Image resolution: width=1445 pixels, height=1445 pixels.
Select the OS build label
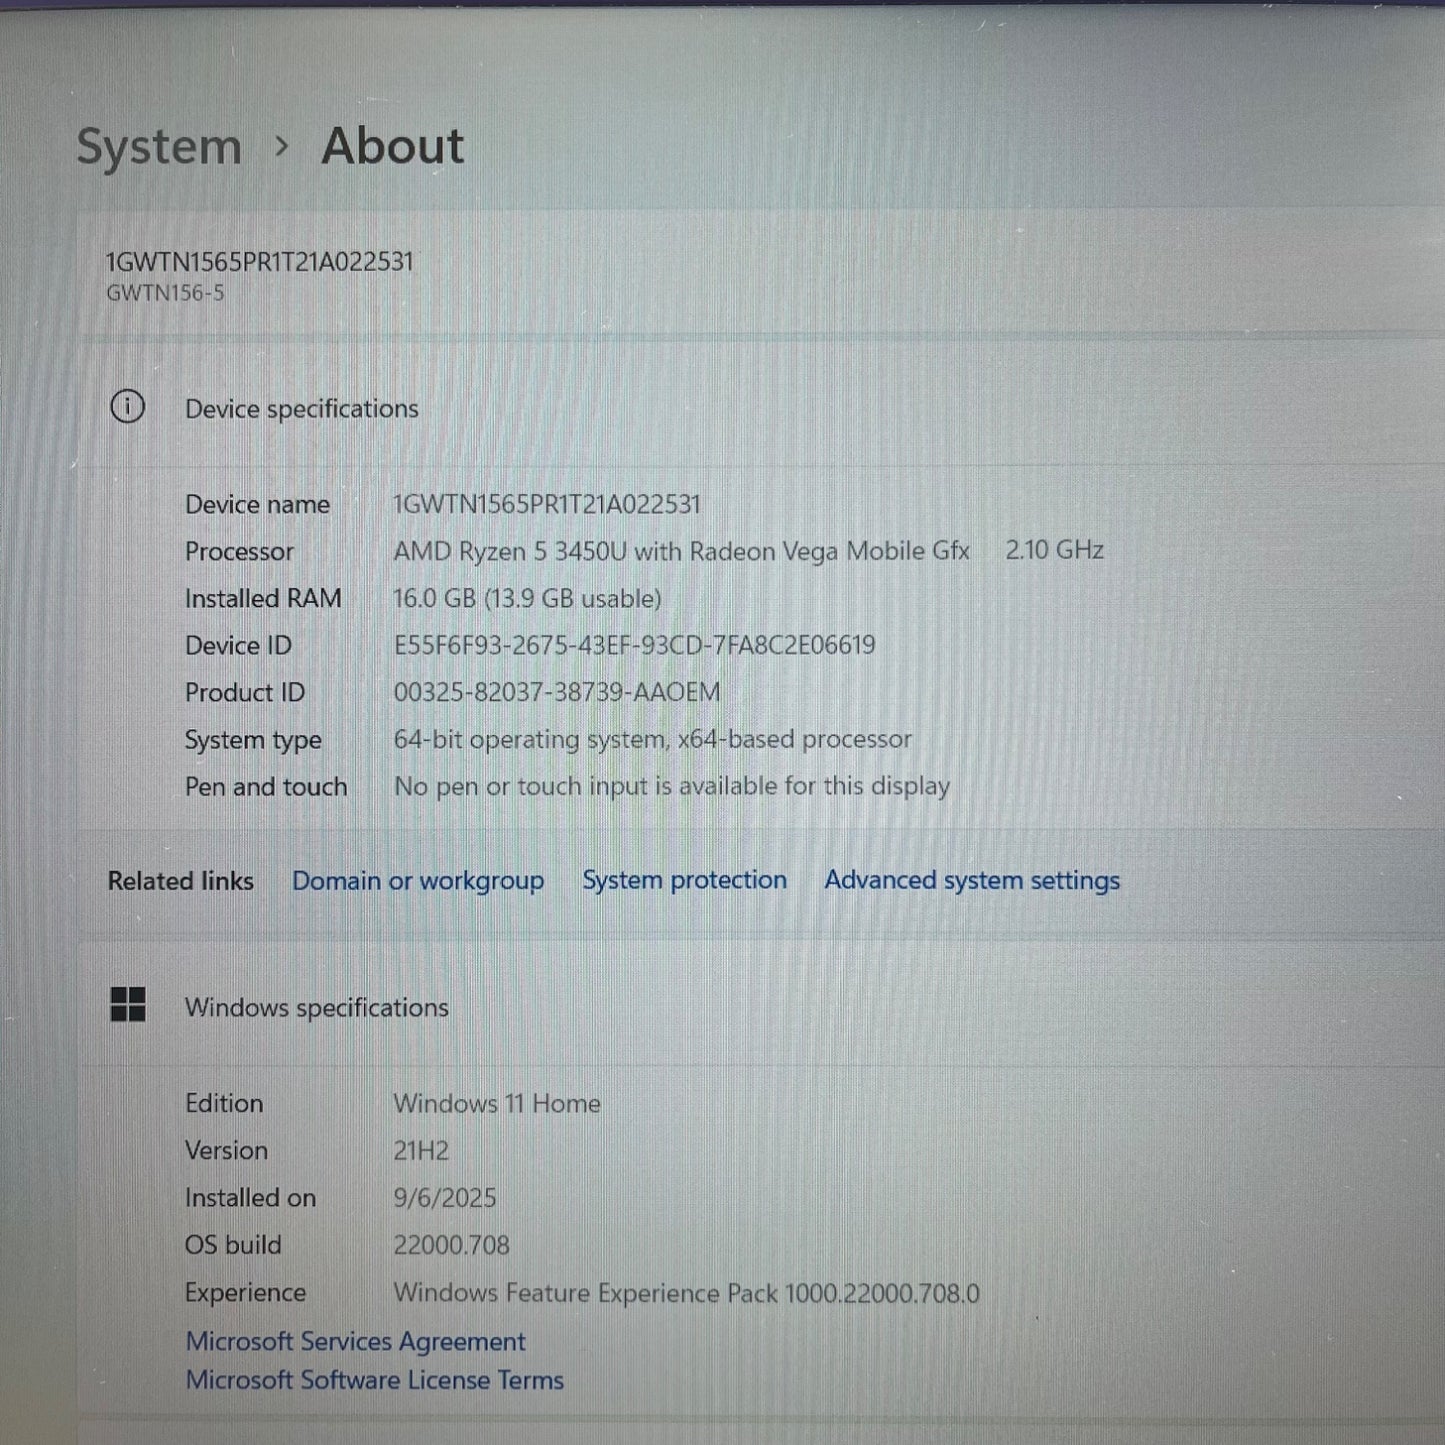click(233, 1245)
